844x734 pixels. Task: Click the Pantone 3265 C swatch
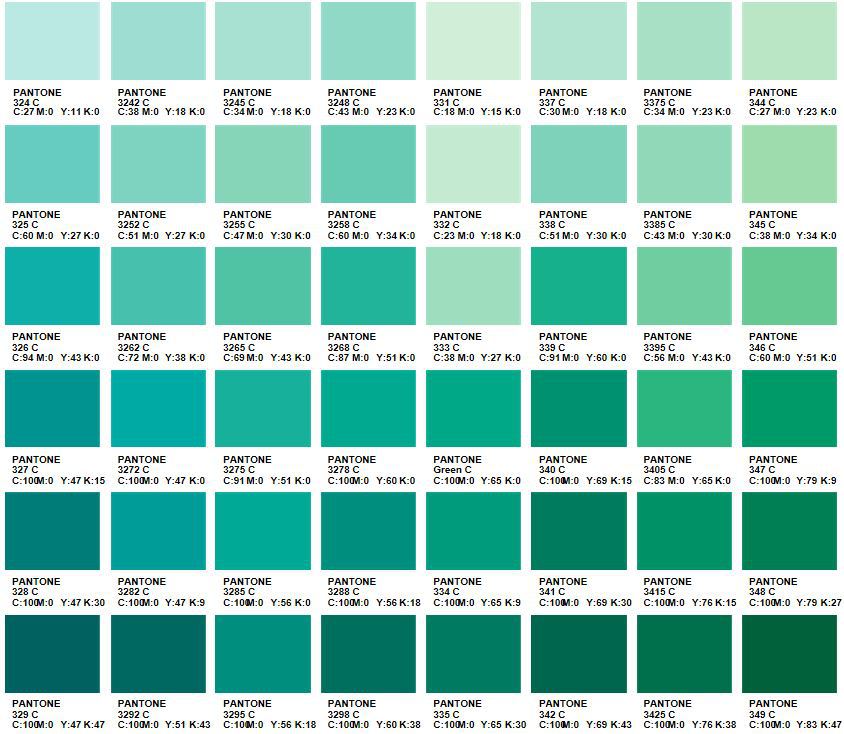pyautogui.click(x=263, y=286)
